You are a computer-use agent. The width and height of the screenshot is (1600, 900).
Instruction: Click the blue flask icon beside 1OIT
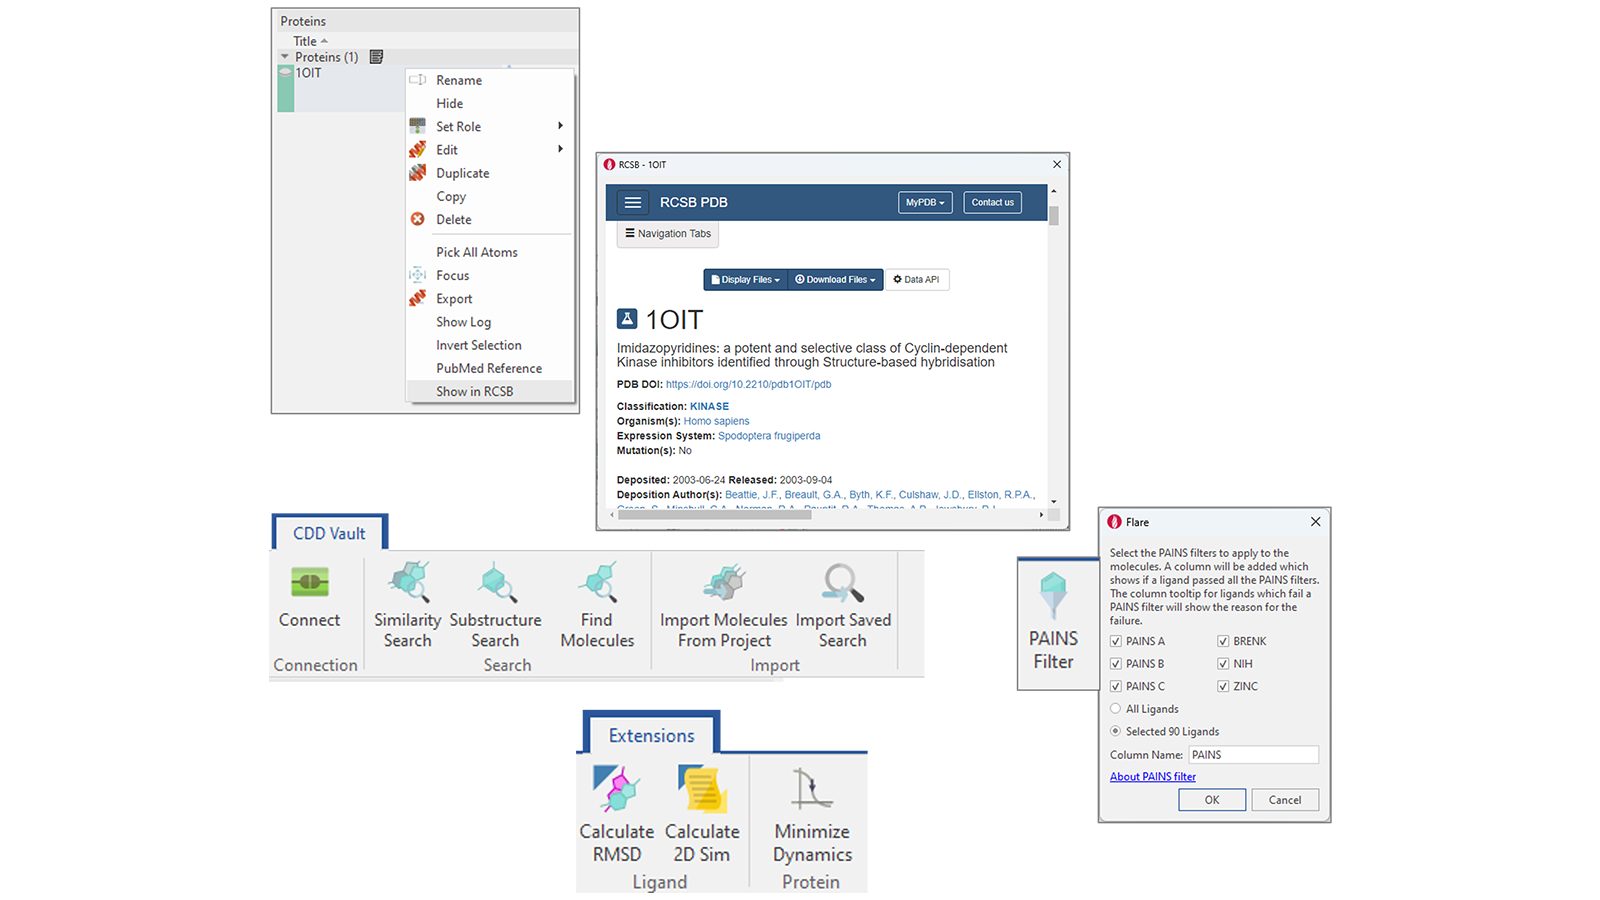(x=627, y=319)
